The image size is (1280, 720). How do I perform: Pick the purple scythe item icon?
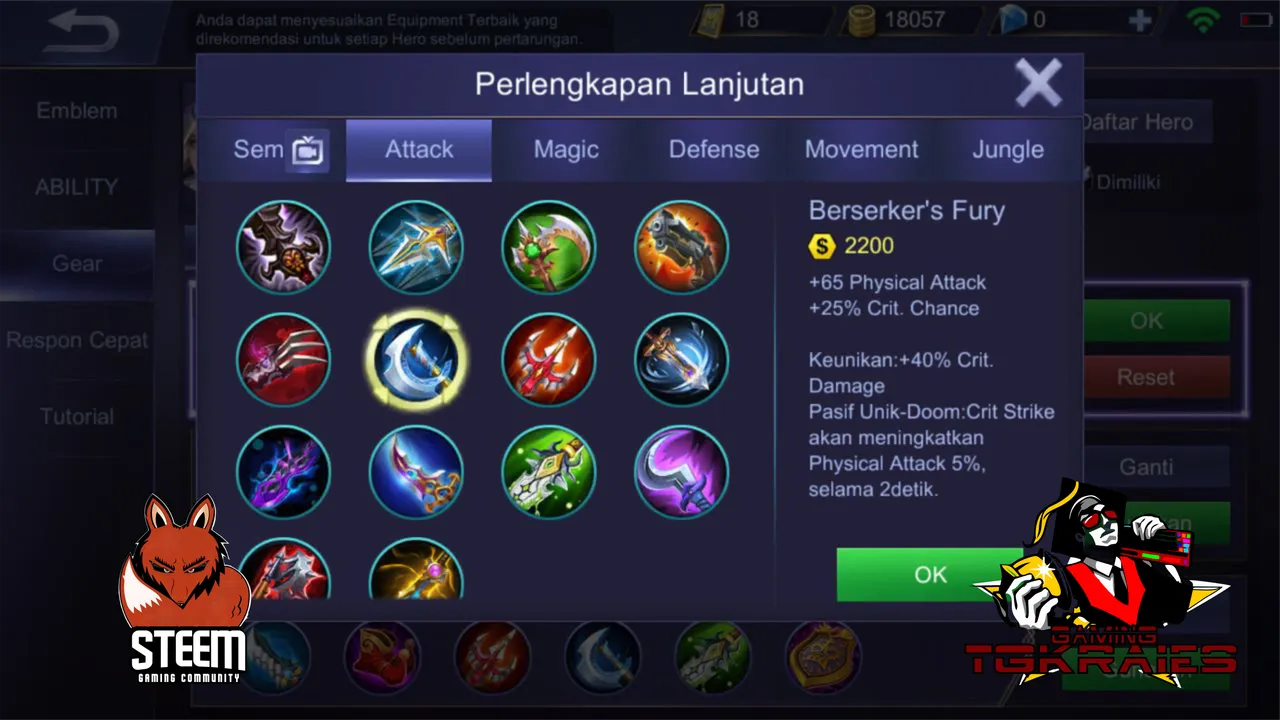pyautogui.click(x=682, y=472)
